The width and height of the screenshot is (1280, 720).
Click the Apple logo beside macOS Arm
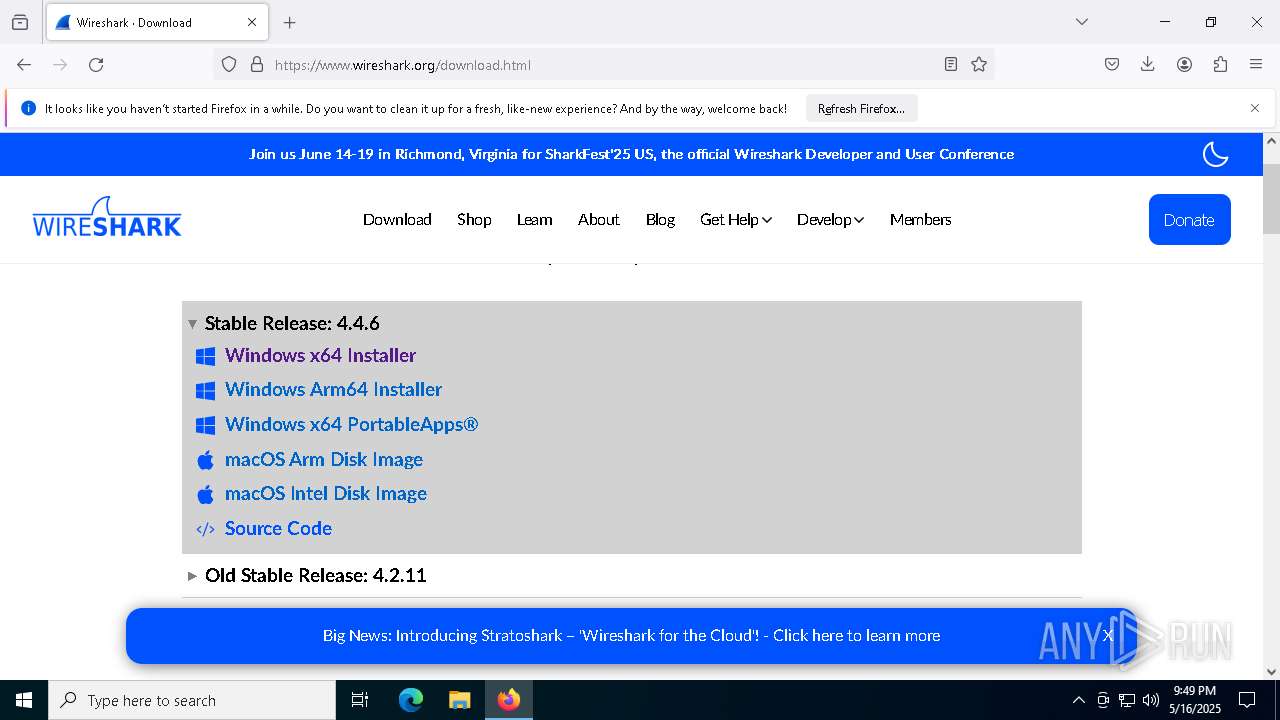pyautogui.click(x=206, y=460)
